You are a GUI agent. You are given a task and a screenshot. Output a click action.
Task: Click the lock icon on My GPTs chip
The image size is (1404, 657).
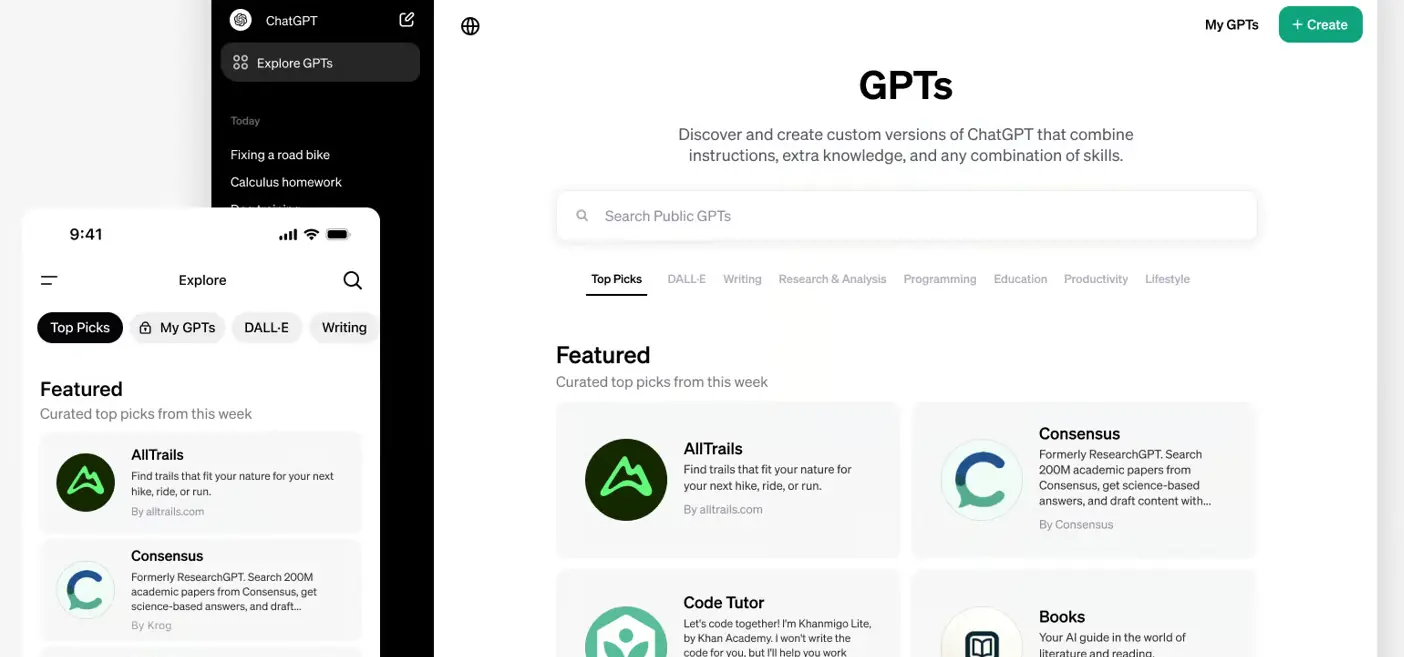(145, 328)
